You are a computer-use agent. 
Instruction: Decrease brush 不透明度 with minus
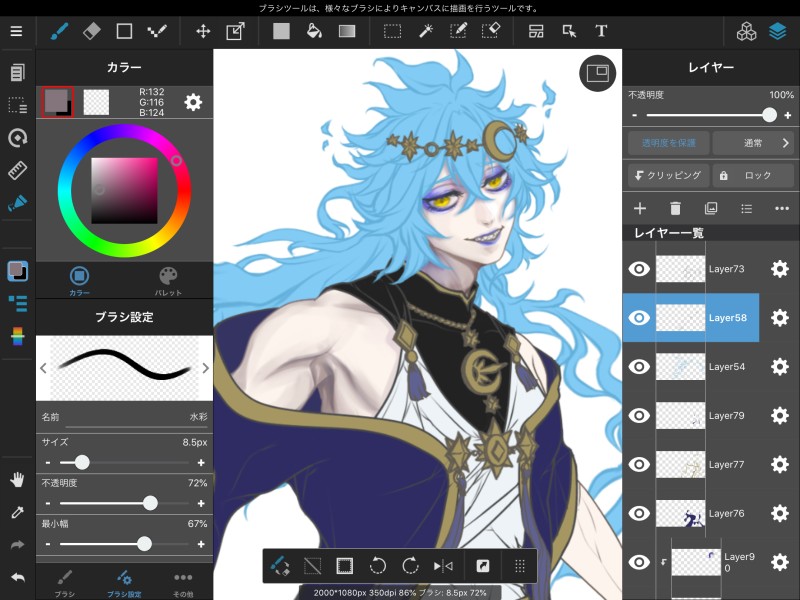[x=48, y=504]
